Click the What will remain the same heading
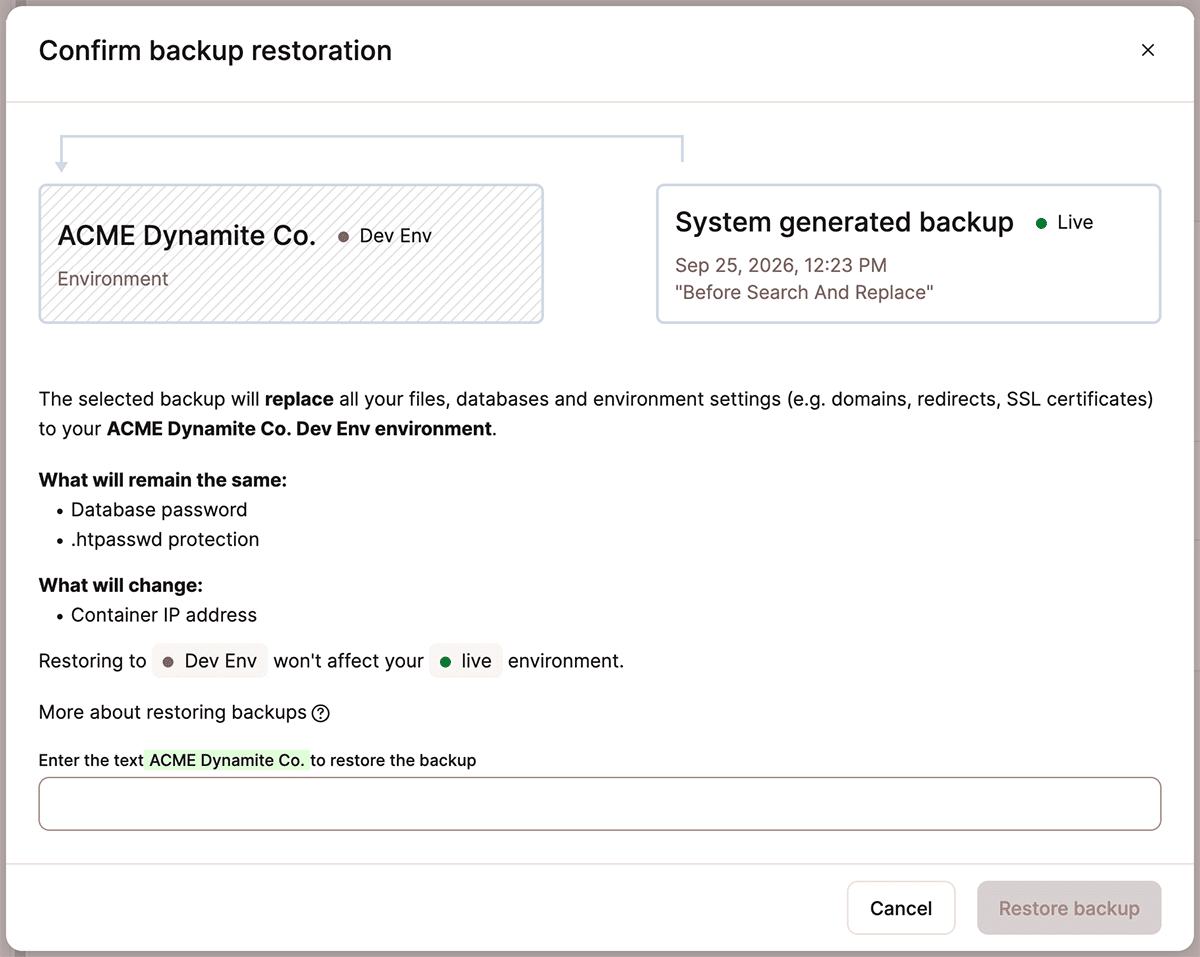Viewport: 1200px width, 957px height. 163,480
